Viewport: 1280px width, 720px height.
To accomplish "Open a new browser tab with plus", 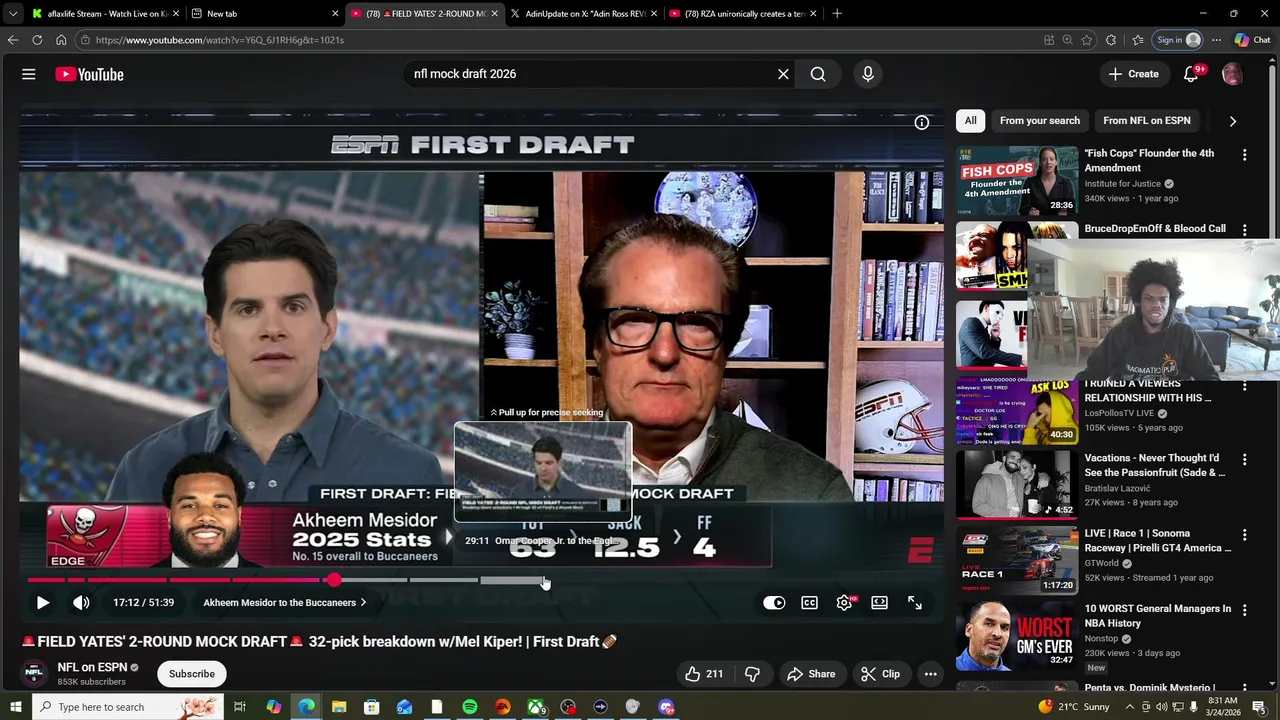I will (x=837, y=14).
